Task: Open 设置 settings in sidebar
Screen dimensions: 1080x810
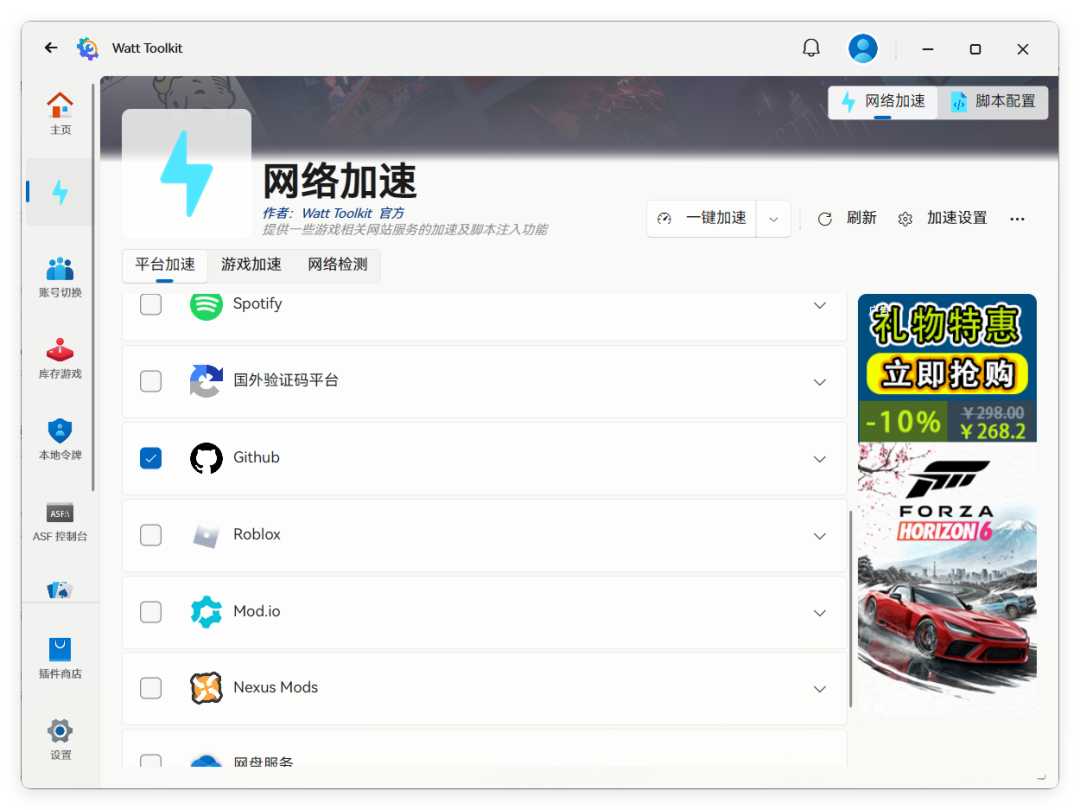Action: pyautogui.click(x=60, y=739)
